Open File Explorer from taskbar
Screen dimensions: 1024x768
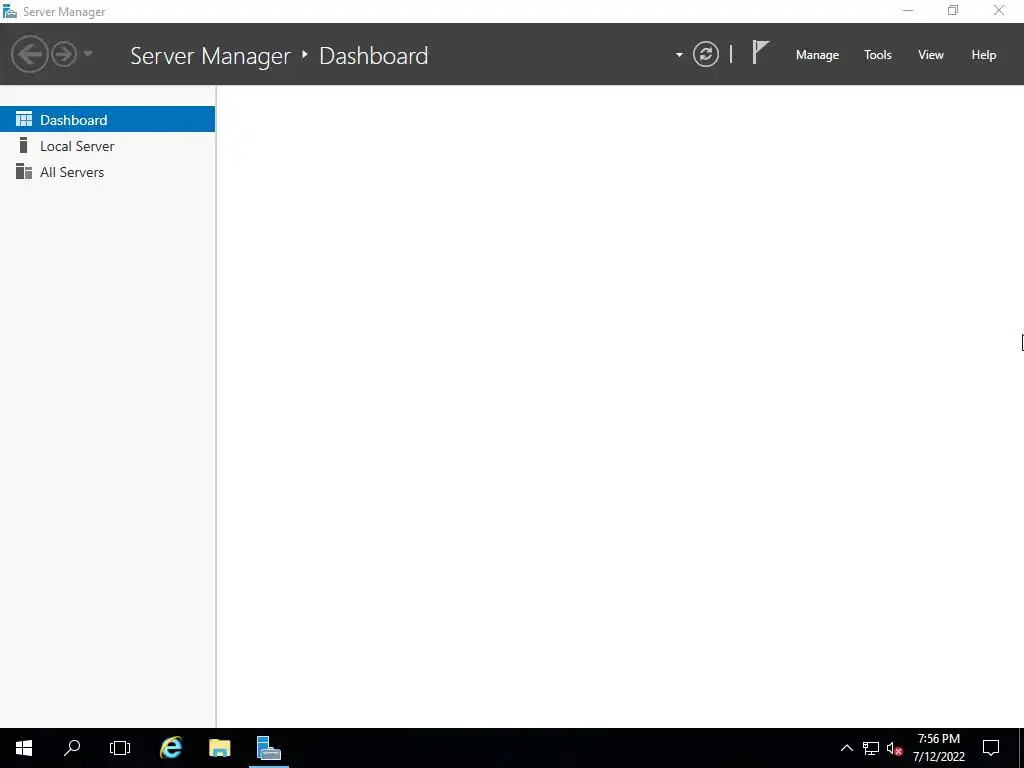click(219, 748)
